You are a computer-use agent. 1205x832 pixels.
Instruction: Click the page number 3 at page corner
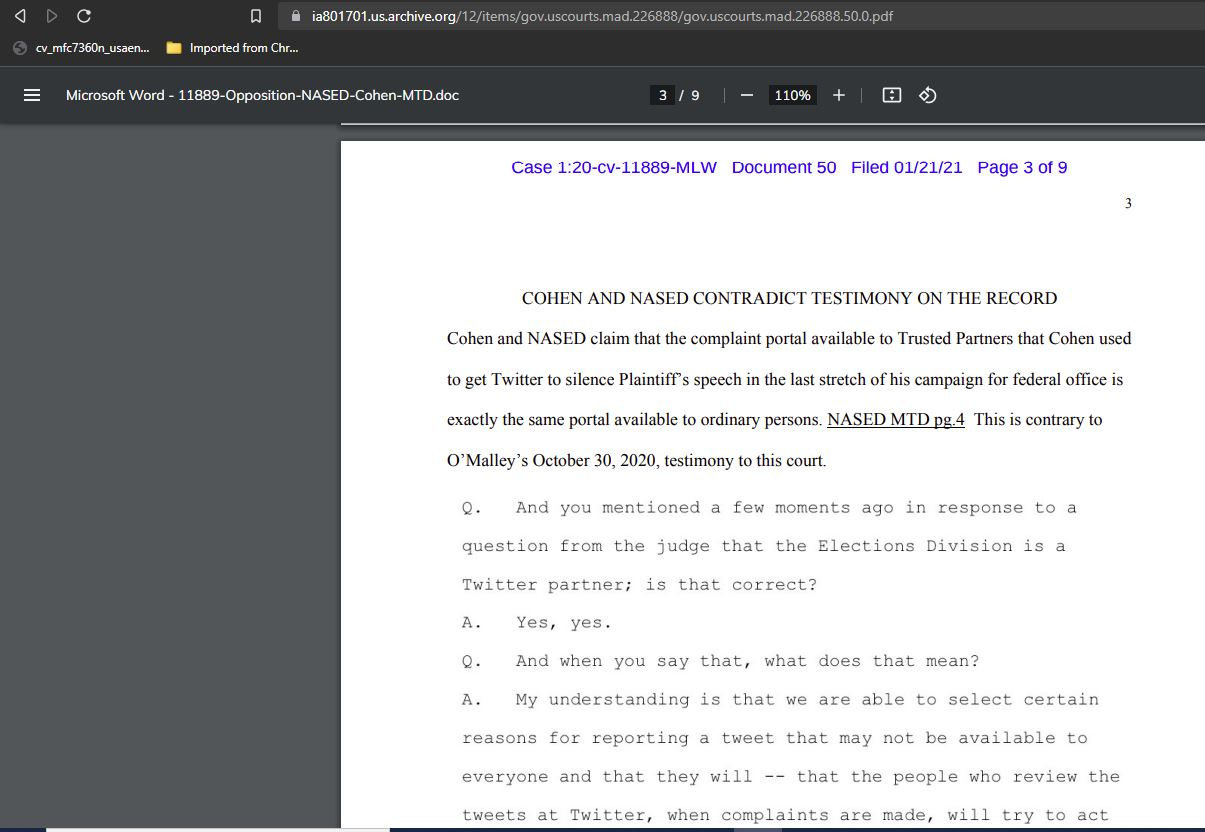point(1128,204)
